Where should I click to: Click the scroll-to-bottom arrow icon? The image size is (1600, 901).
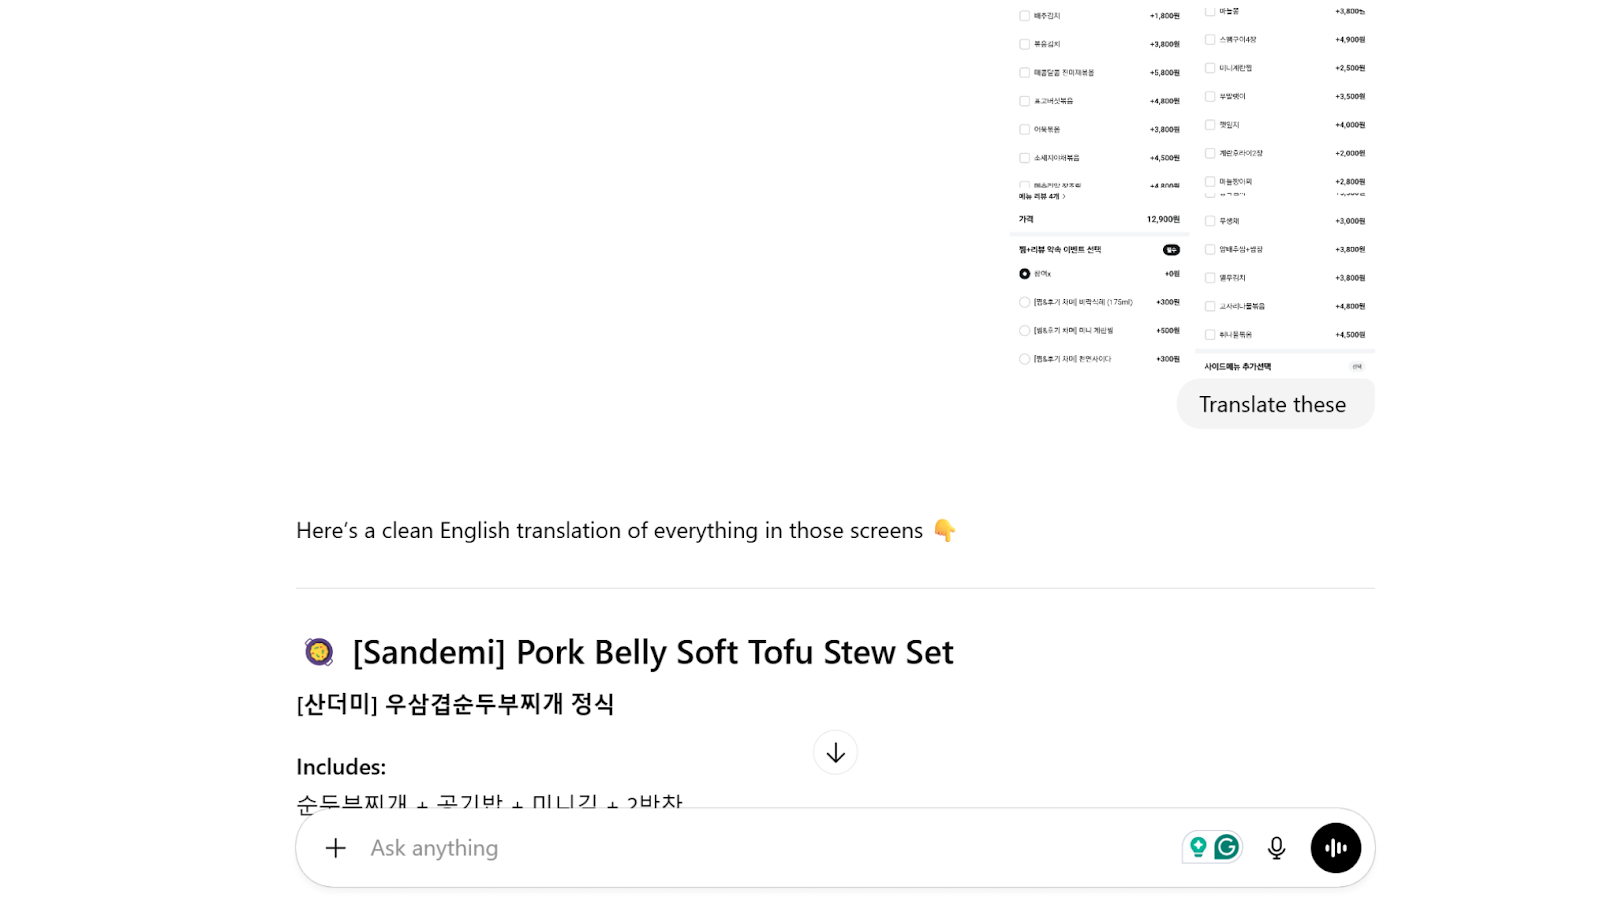point(835,752)
